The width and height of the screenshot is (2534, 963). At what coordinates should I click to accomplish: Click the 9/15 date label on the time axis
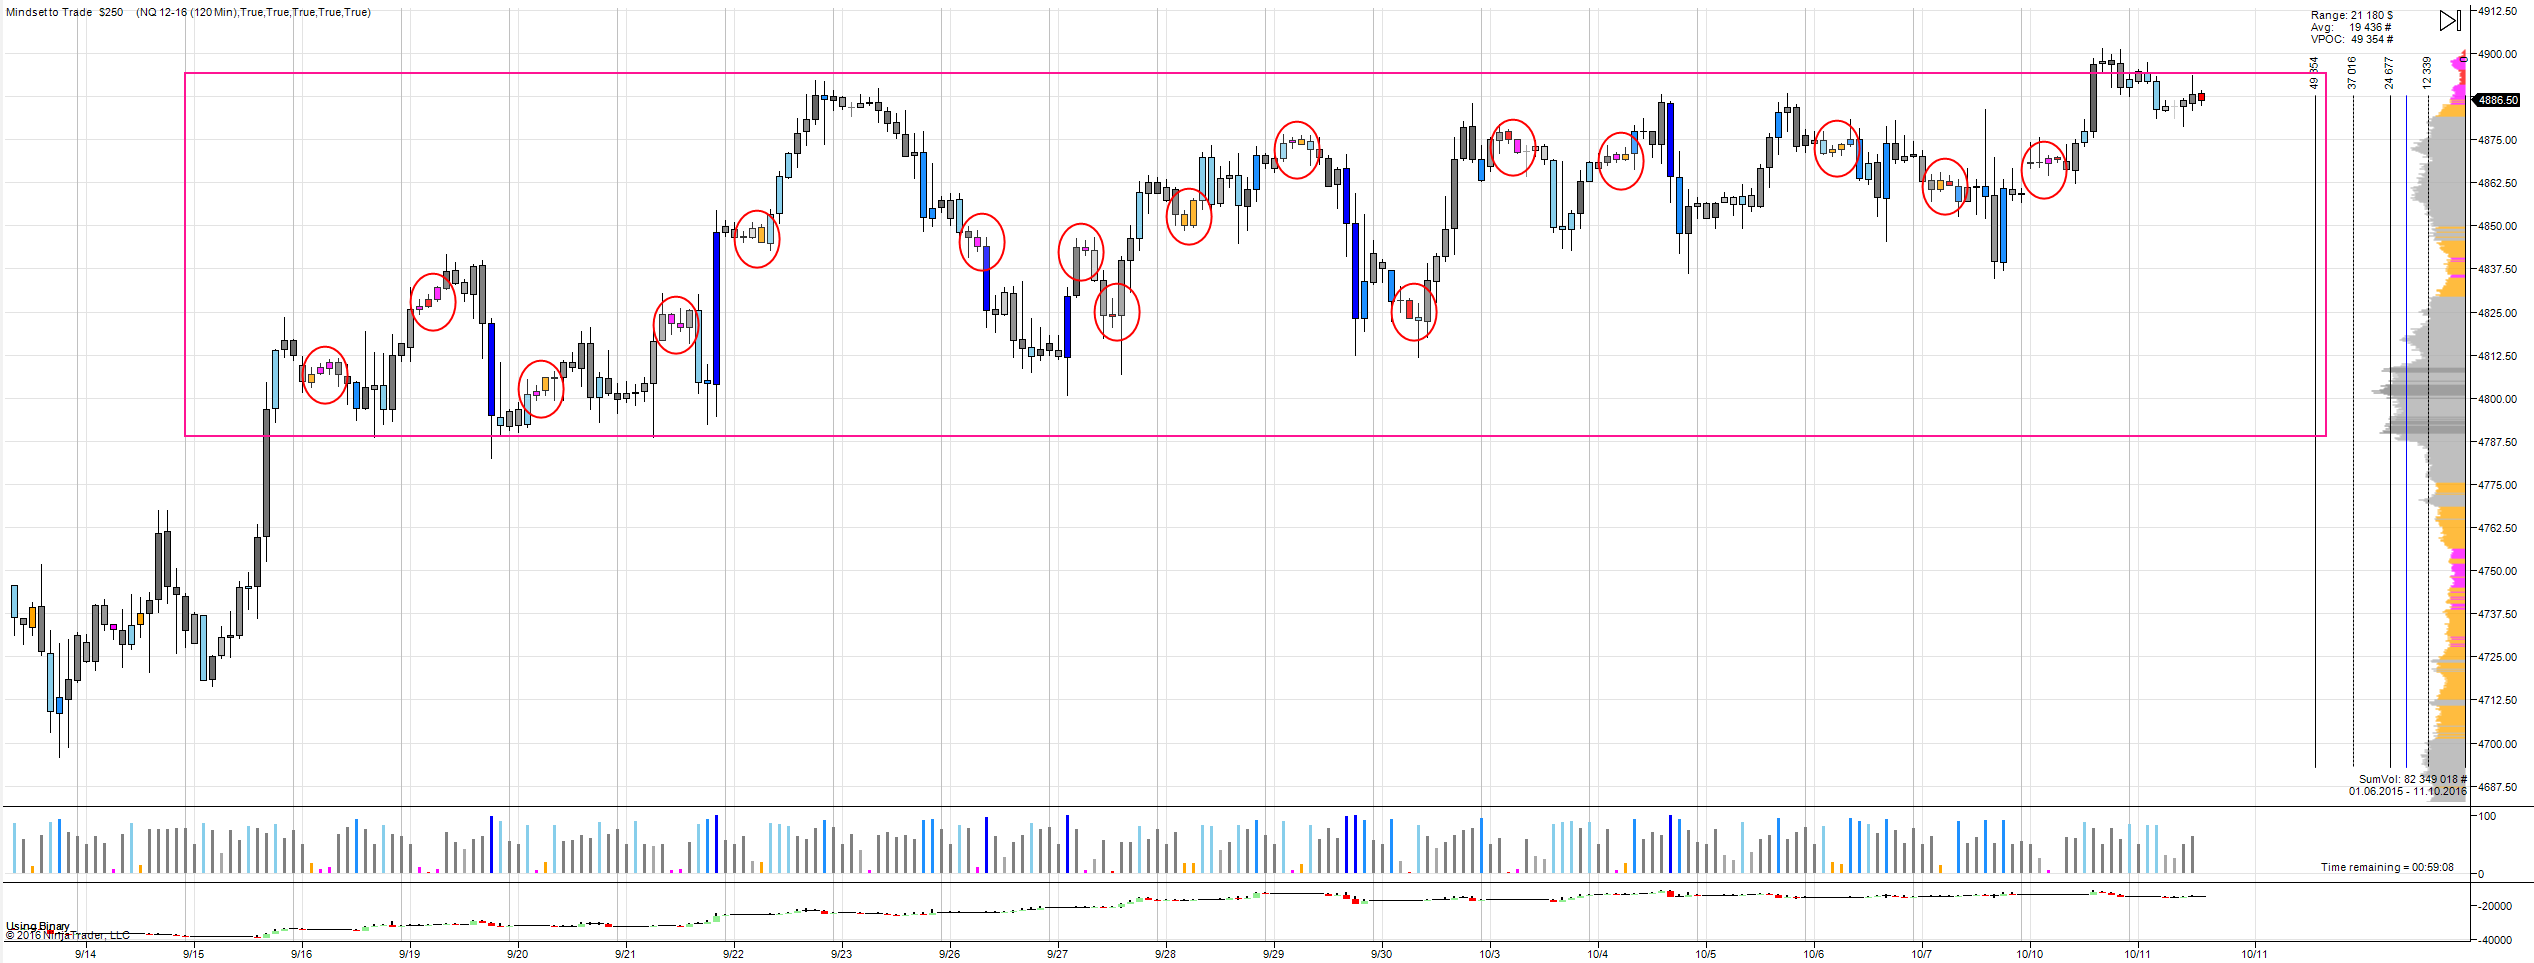[x=194, y=954]
